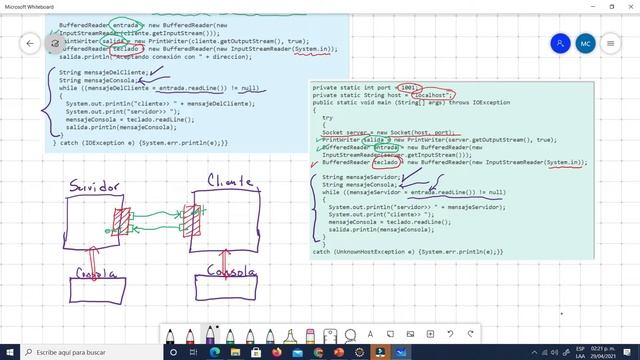Viewport: 640px width, 360px height.
Task: Open the volume control tray icon
Action: click(x=554, y=352)
